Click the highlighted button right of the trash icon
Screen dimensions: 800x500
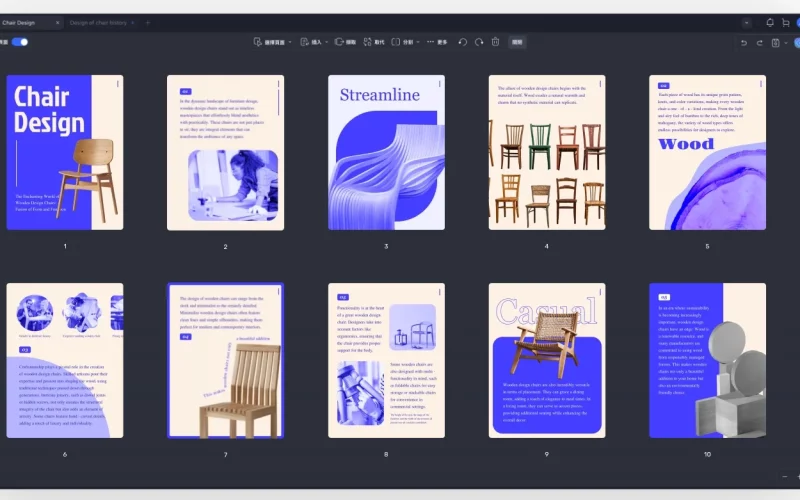517,42
